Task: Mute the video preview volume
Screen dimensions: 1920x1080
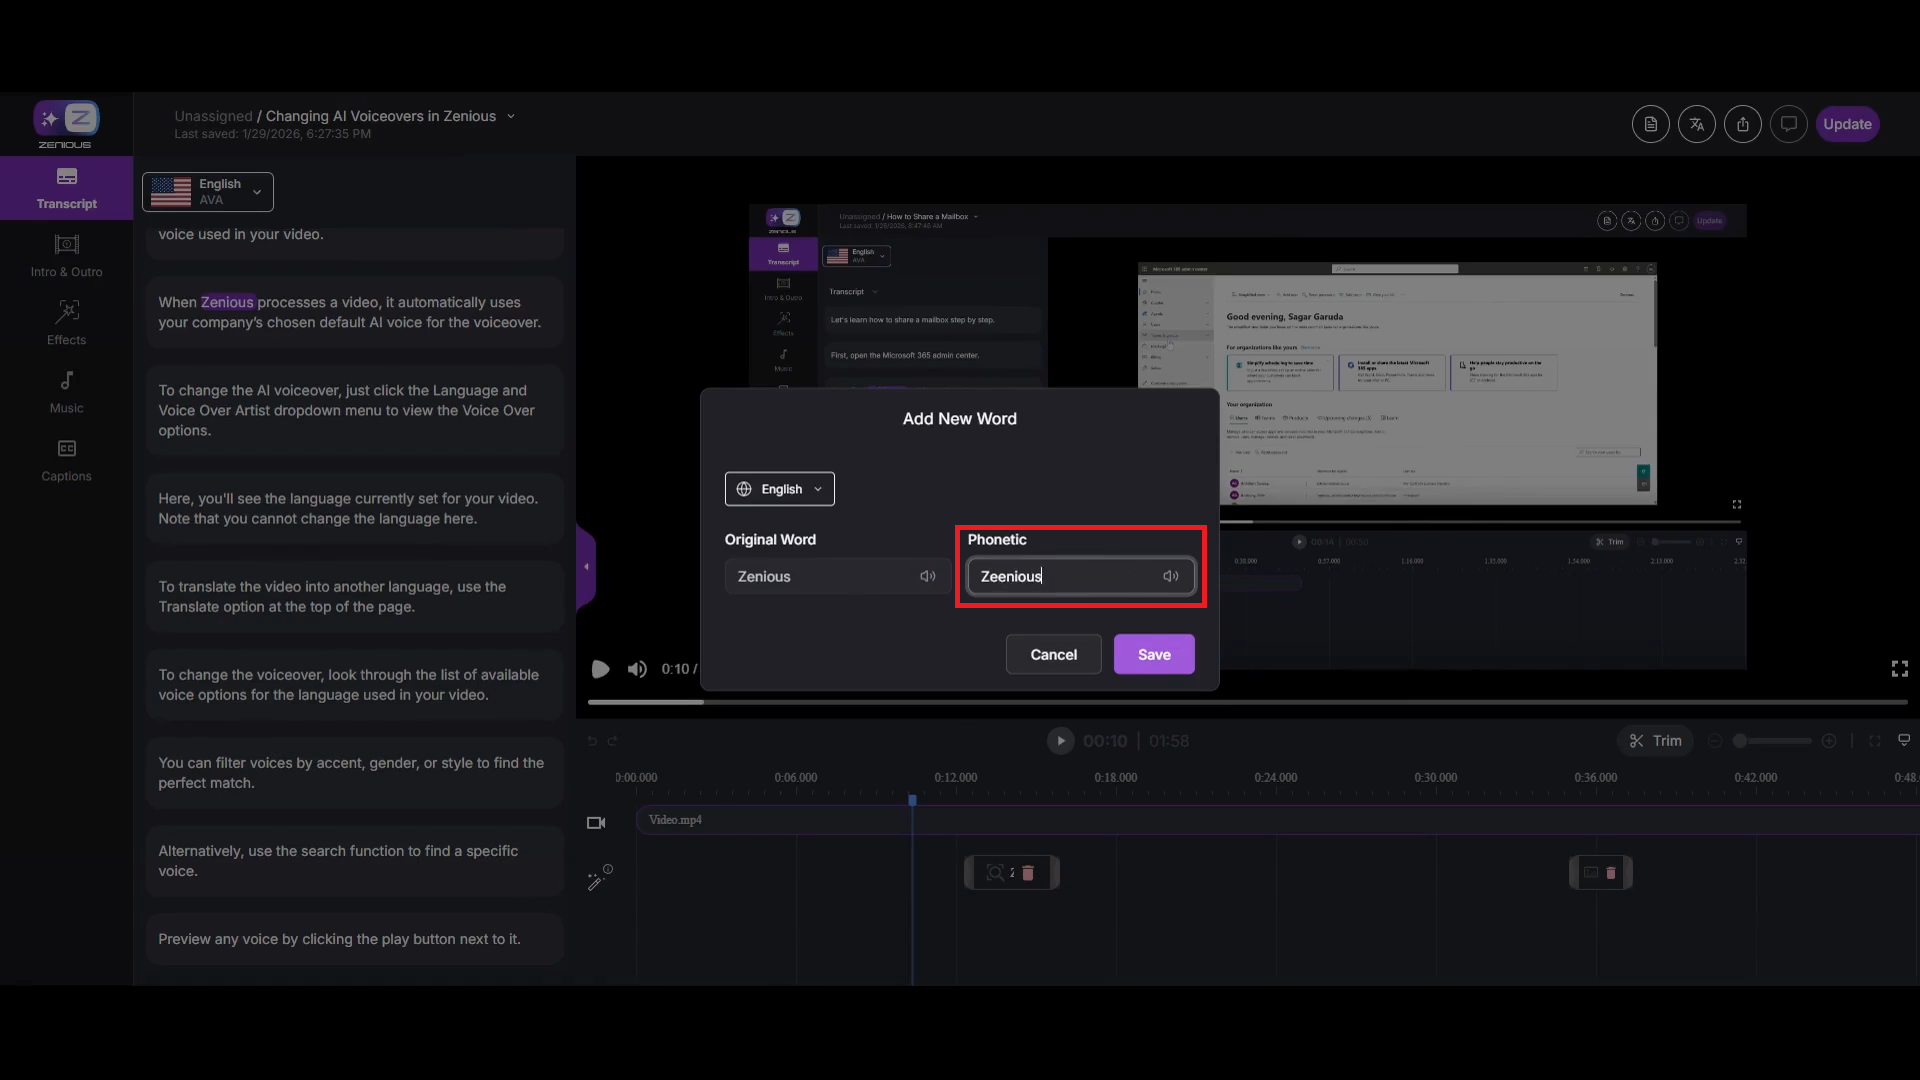Action: click(x=637, y=669)
